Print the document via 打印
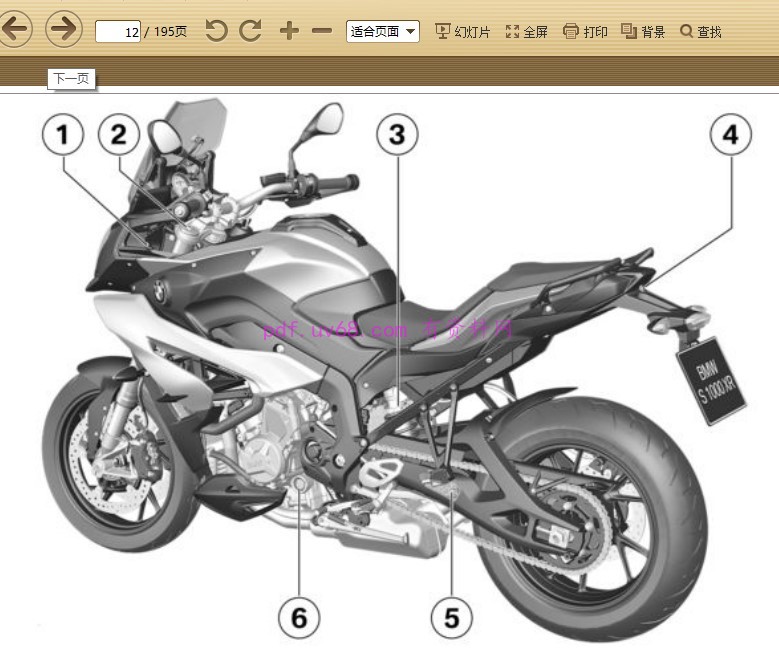The height and width of the screenshot is (653, 779). [x=585, y=32]
